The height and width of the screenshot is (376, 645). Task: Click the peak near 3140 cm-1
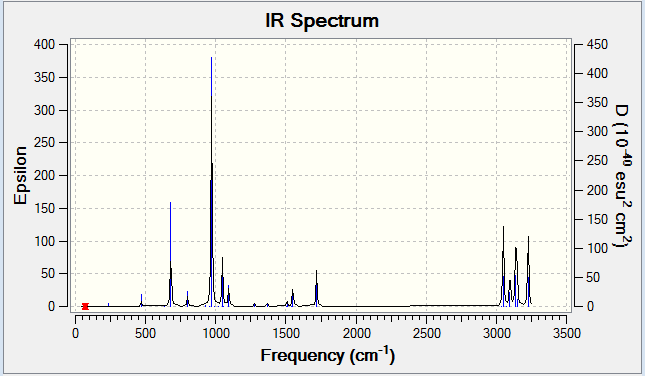click(x=516, y=277)
